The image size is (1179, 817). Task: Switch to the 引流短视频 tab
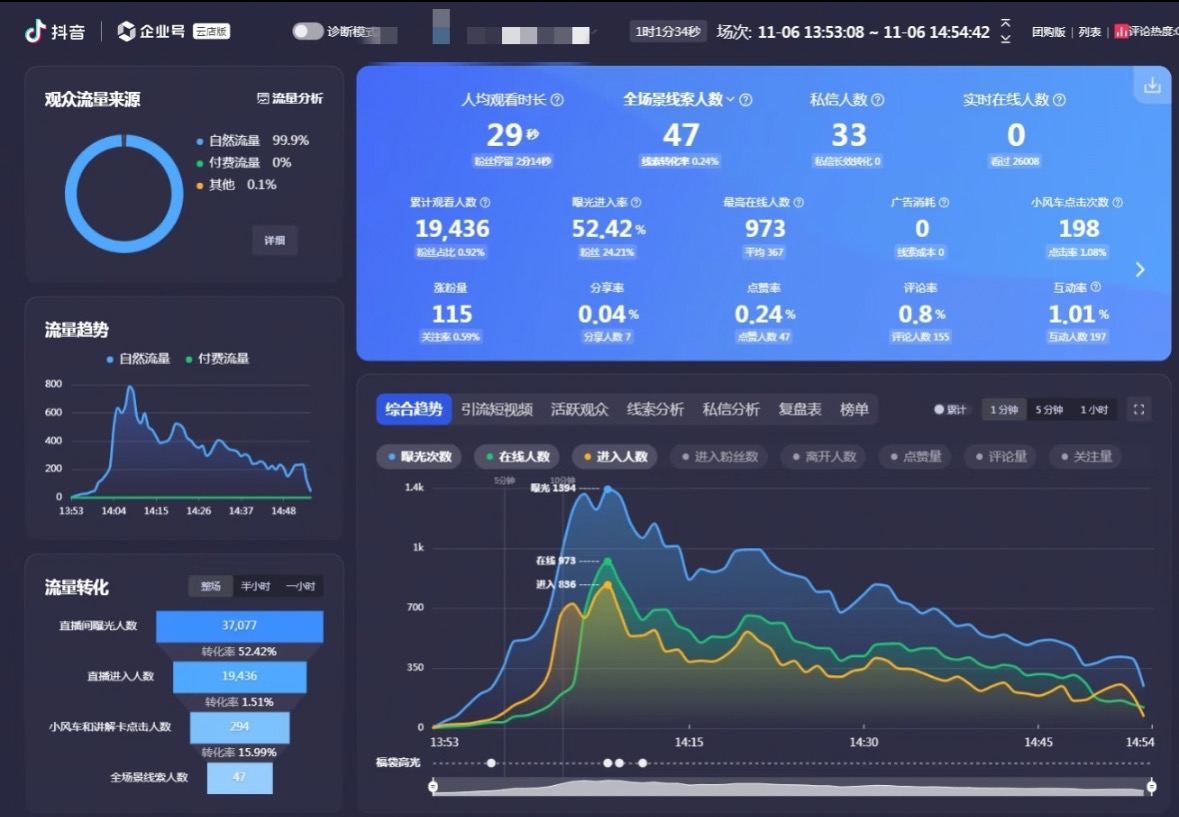[x=497, y=410]
